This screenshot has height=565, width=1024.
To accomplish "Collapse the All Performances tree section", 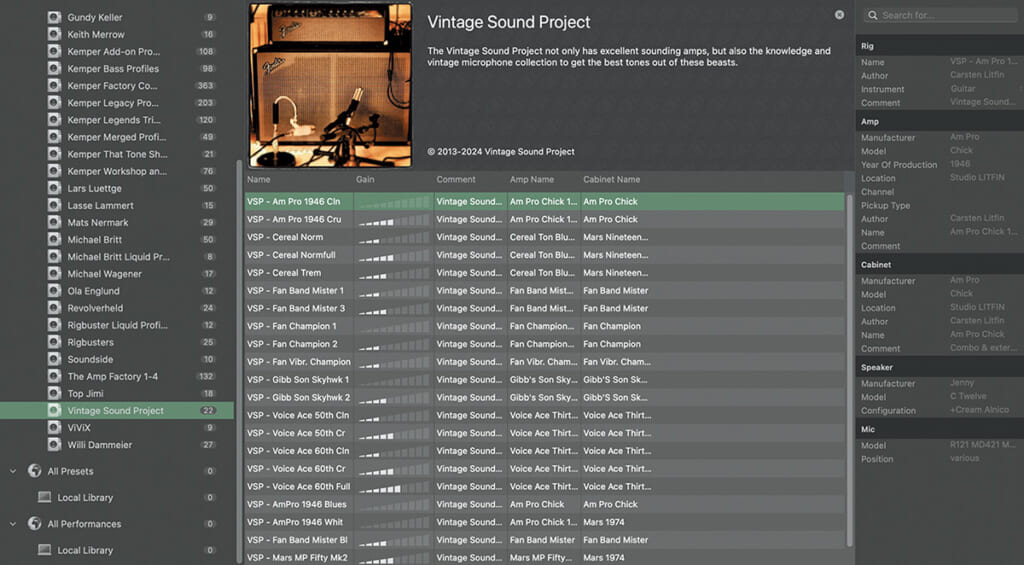I will (x=13, y=524).
